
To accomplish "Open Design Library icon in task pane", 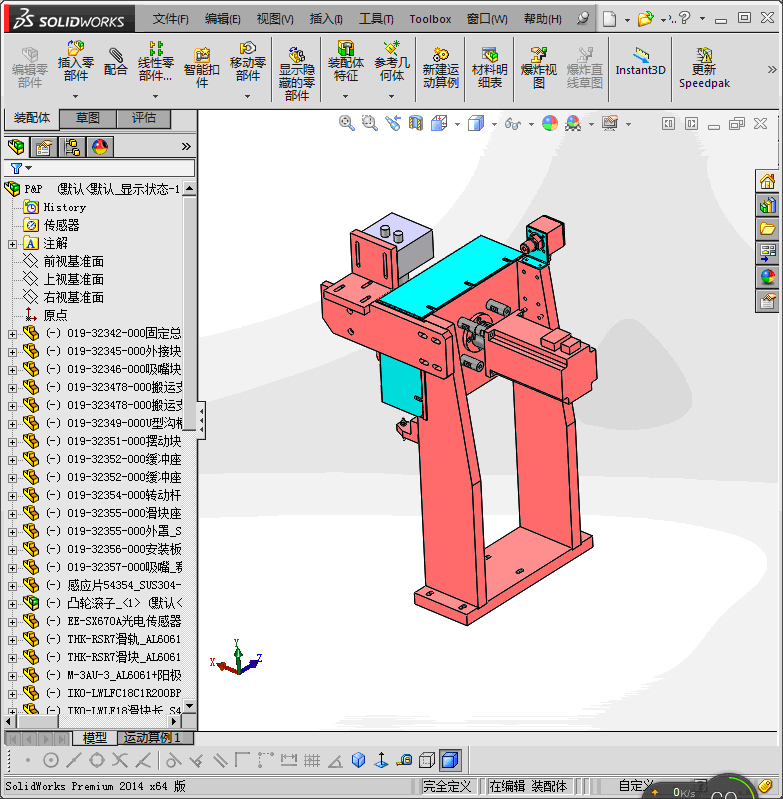I will click(x=767, y=205).
